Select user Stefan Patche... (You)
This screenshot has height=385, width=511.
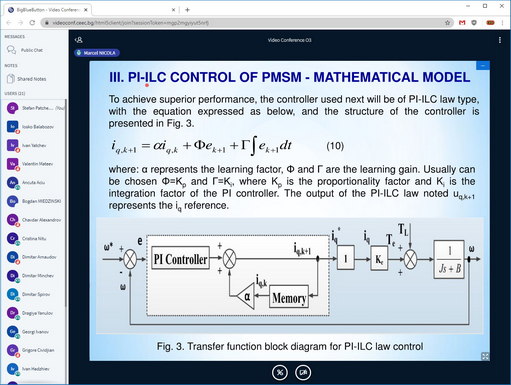tap(34, 108)
